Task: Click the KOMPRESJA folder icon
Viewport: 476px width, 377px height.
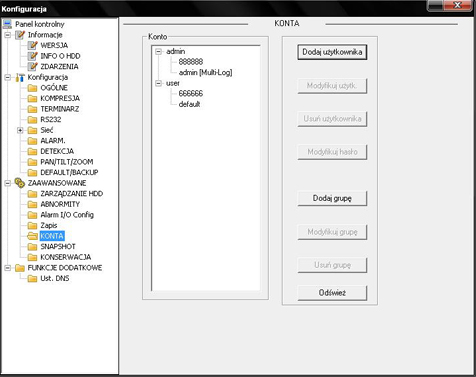Action: 32,98
